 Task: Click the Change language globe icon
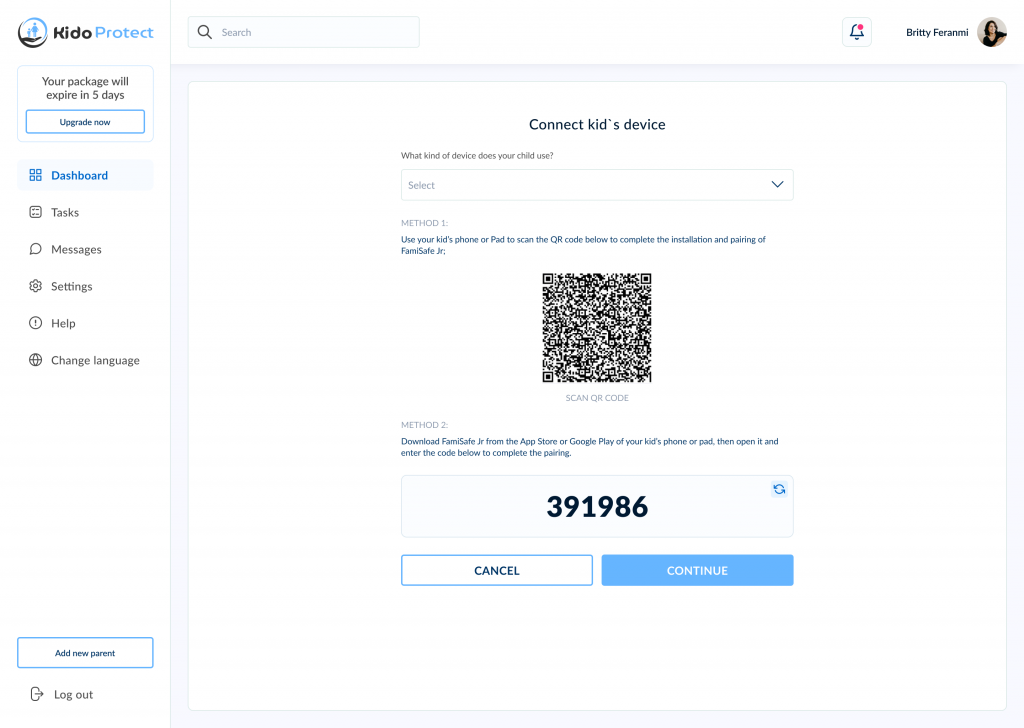[35, 360]
